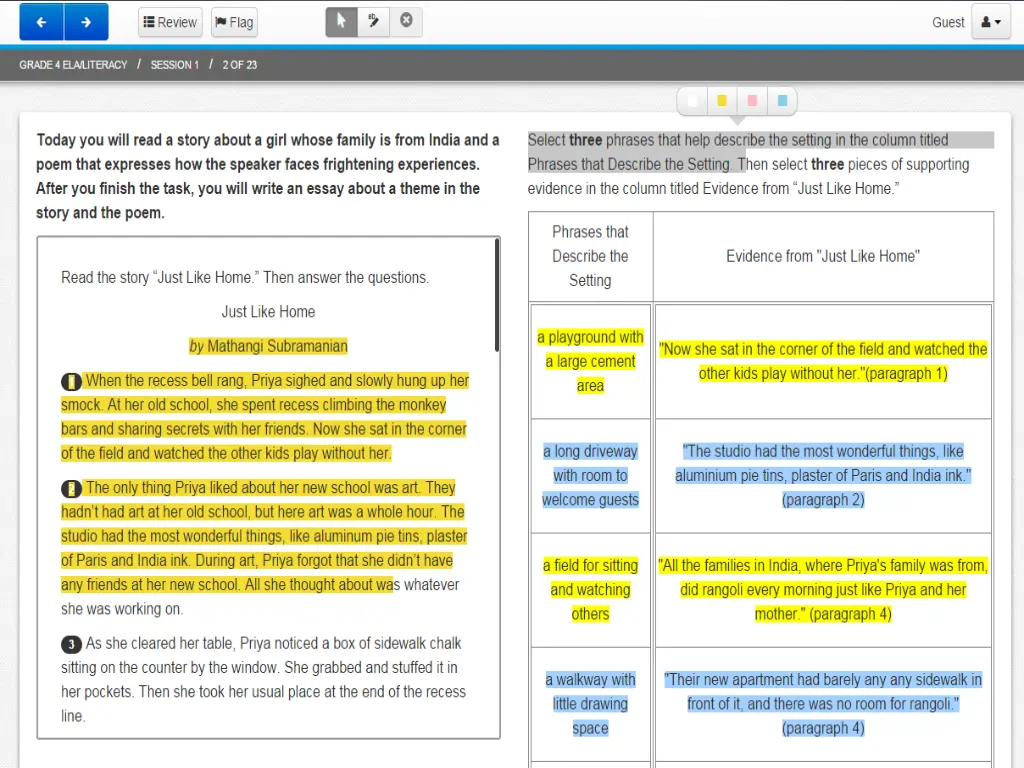Activate the answer eliminator tool
Image resolution: width=1024 pixels, height=768 pixels.
(x=374, y=22)
